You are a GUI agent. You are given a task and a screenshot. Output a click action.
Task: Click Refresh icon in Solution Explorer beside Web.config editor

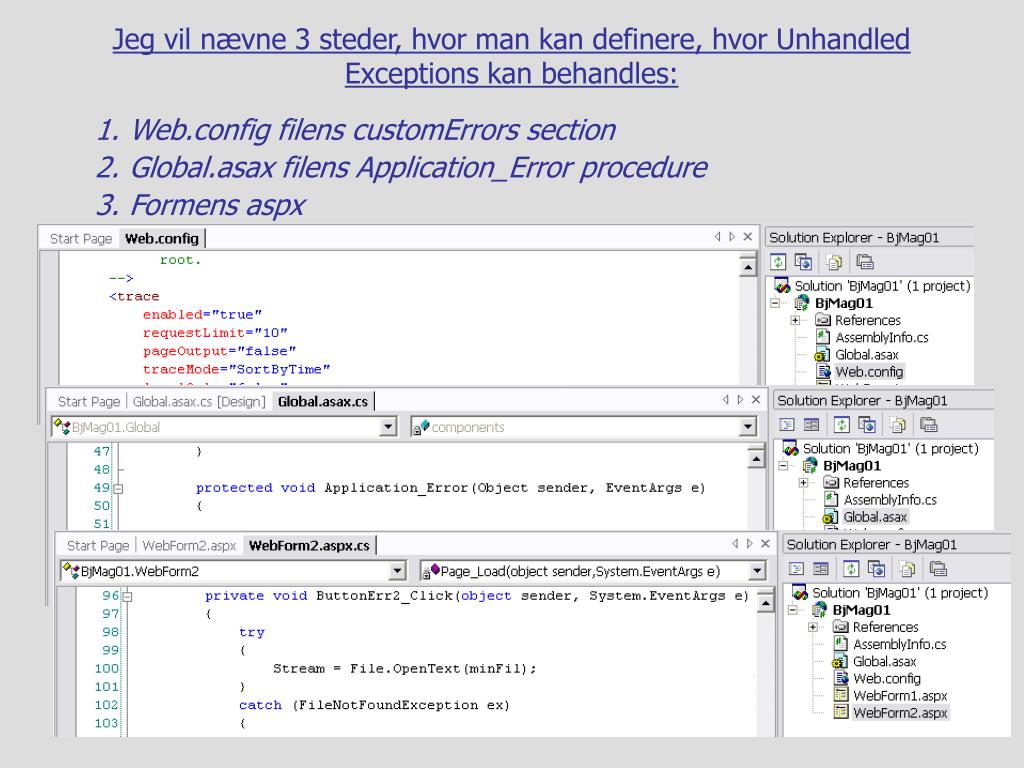[x=778, y=262]
